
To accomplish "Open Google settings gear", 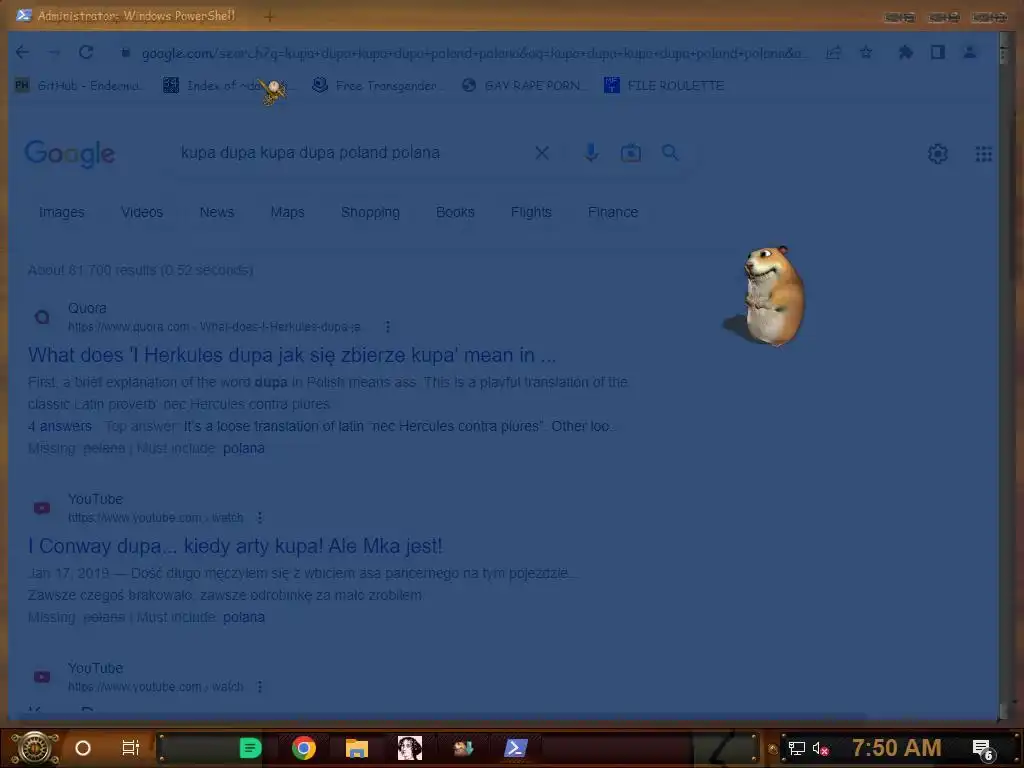I will coord(938,154).
